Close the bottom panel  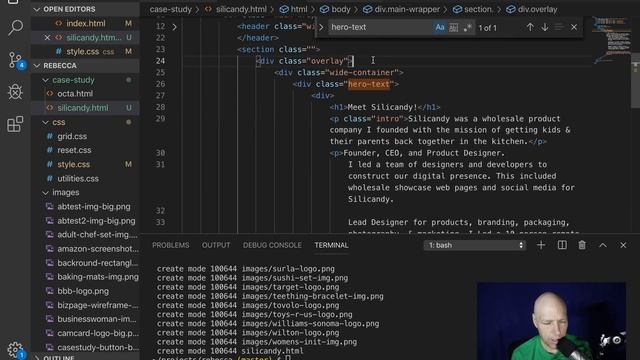pyautogui.click(x=623, y=245)
